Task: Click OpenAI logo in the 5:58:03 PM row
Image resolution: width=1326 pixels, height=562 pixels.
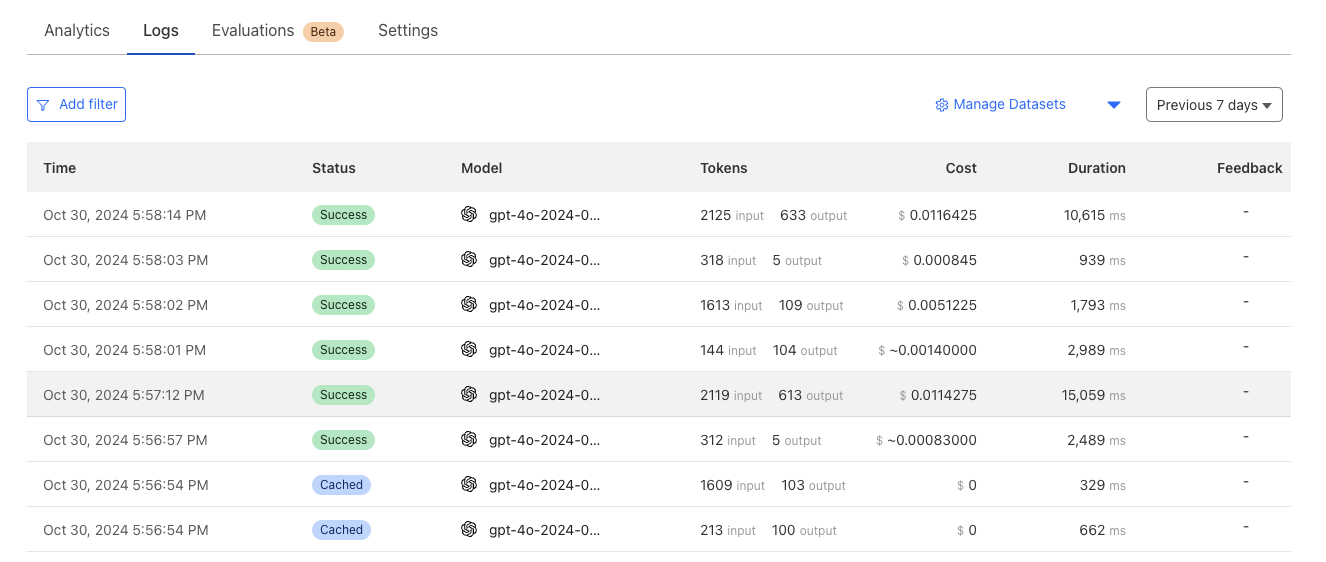Action: click(469, 259)
